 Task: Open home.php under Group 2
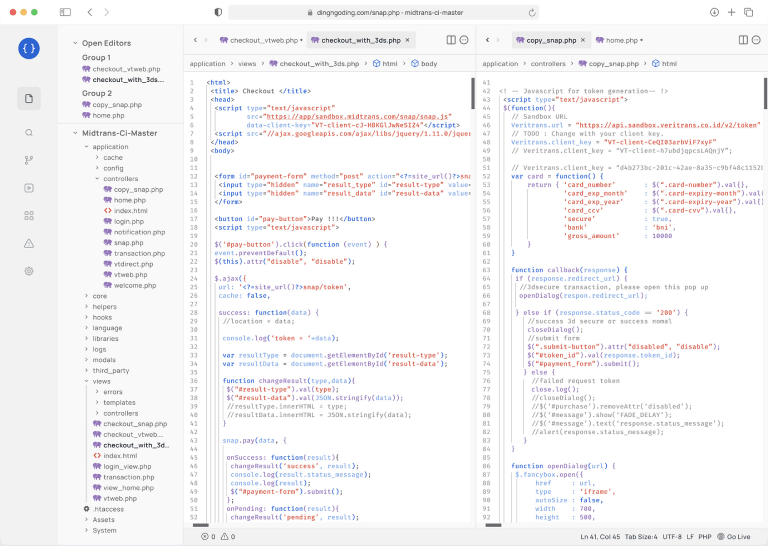point(103,116)
